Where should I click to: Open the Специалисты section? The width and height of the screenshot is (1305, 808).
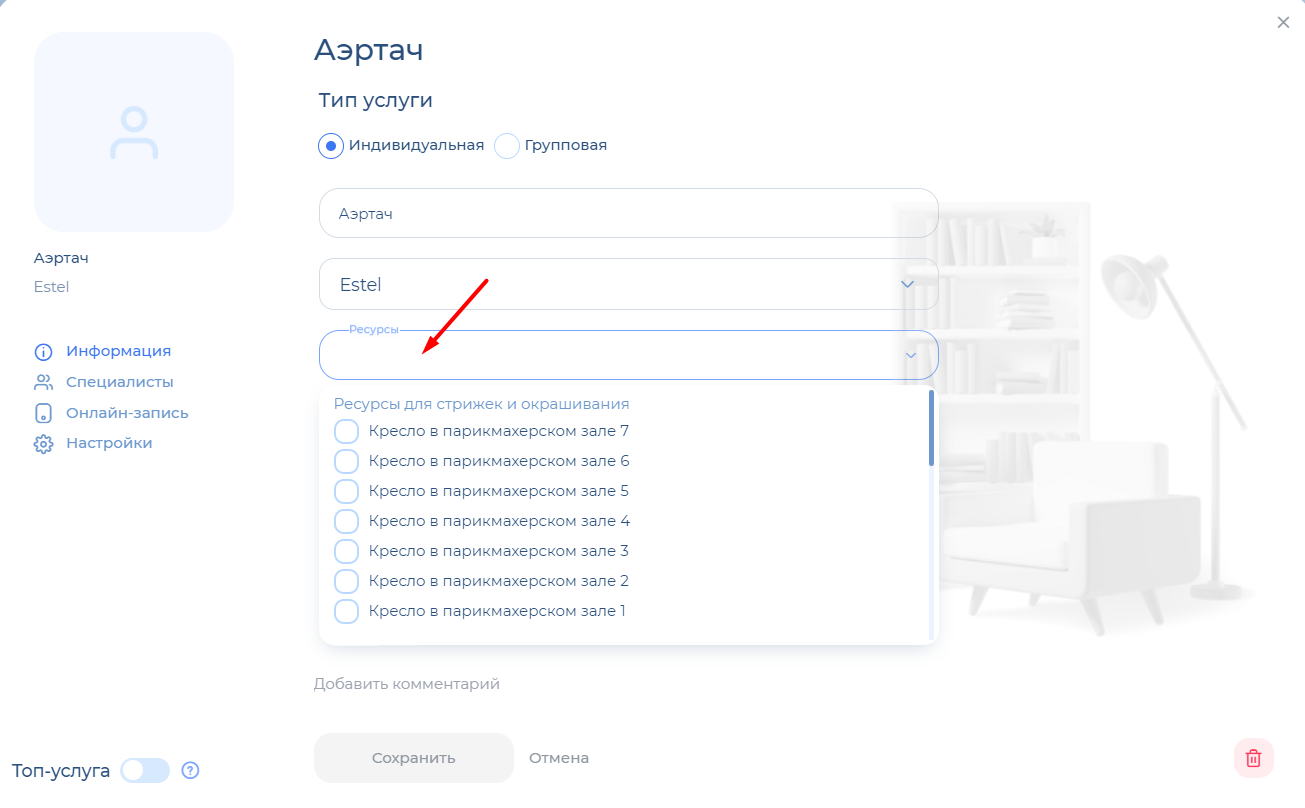pos(119,382)
